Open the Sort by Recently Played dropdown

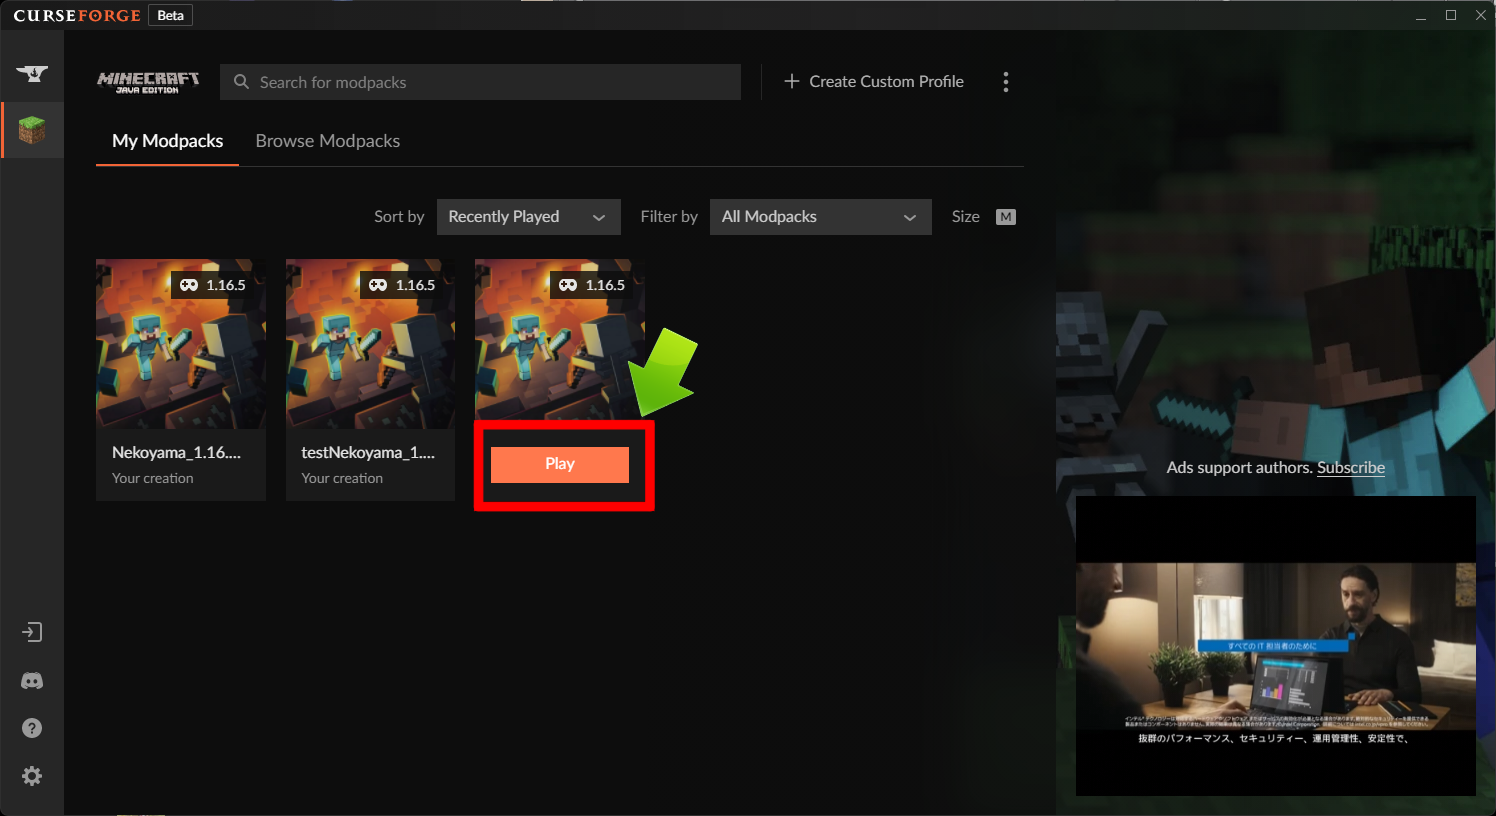click(x=529, y=217)
